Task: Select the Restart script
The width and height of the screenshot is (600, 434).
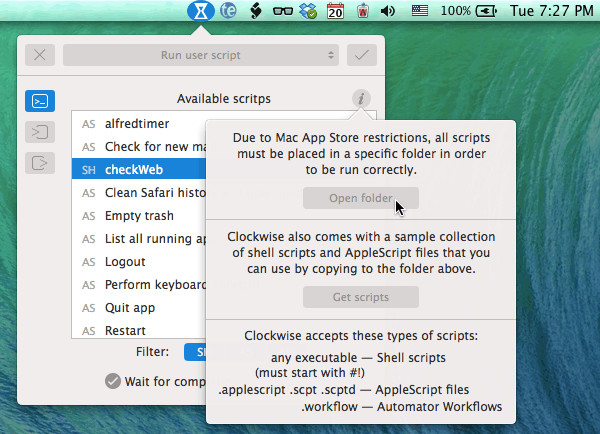Action: pos(139,330)
